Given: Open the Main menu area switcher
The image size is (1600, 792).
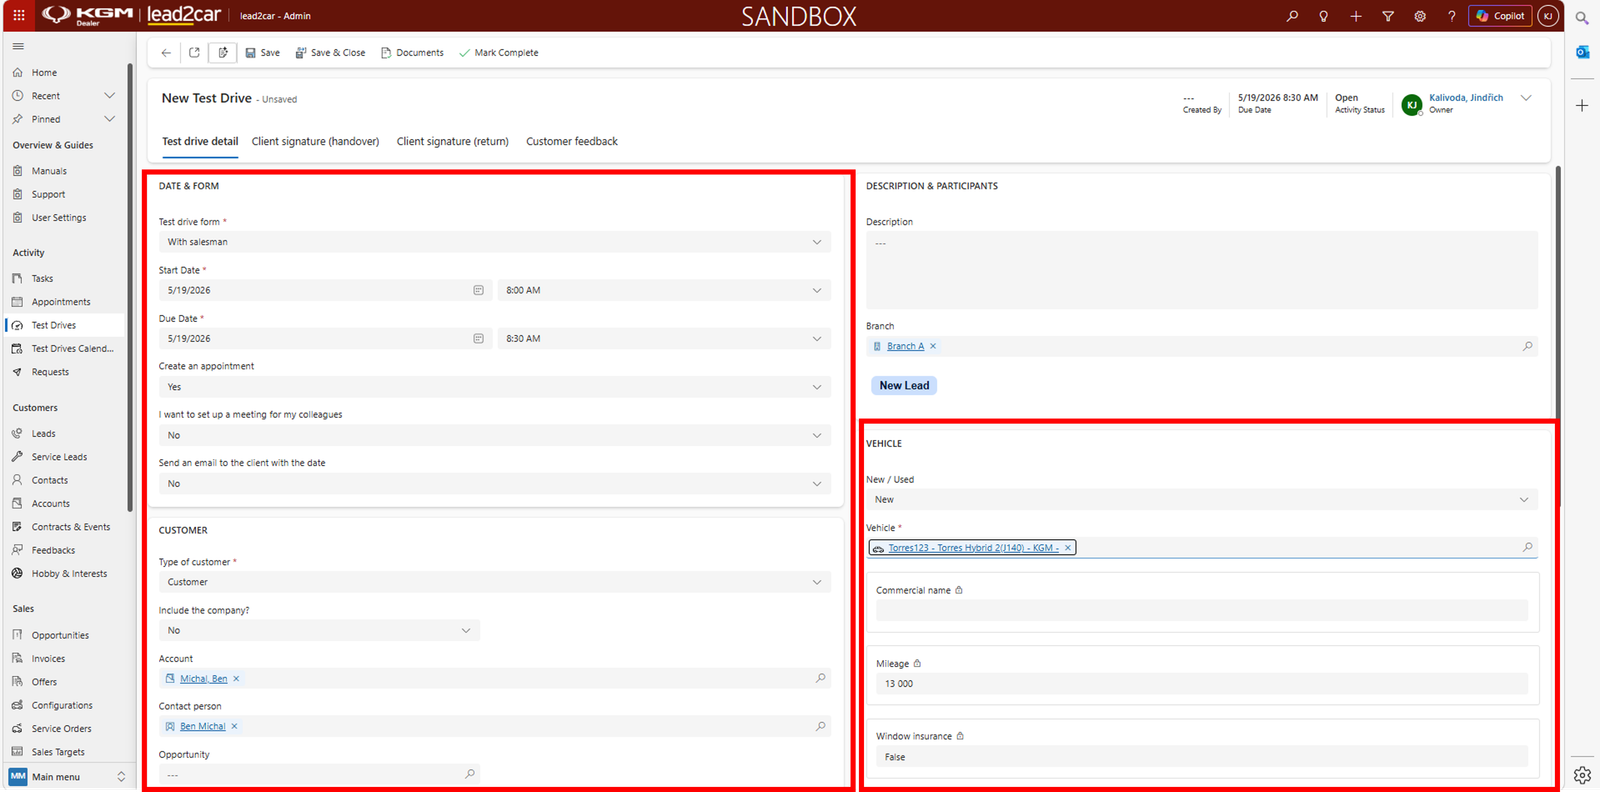Looking at the screenshot, I should [x=68, y=777].
